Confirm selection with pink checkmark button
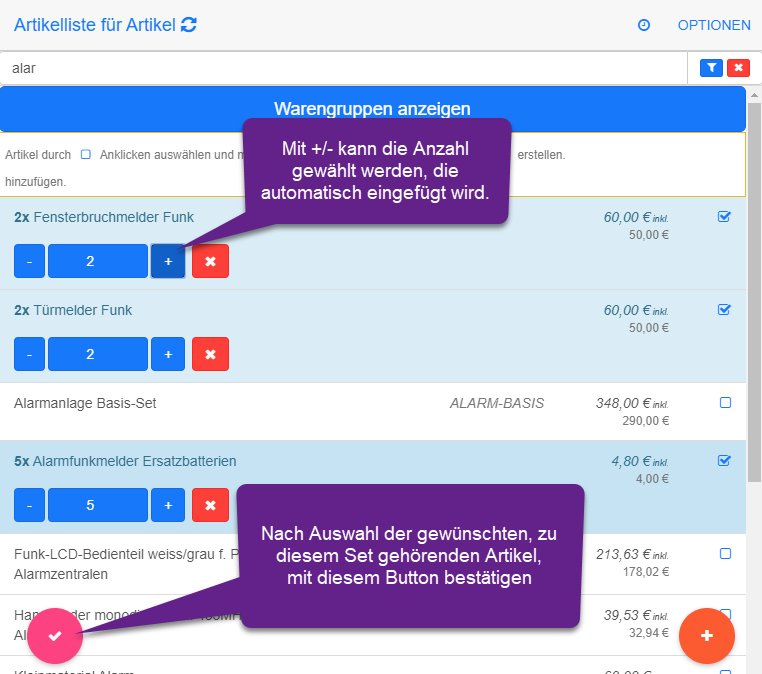 [55, 636]
